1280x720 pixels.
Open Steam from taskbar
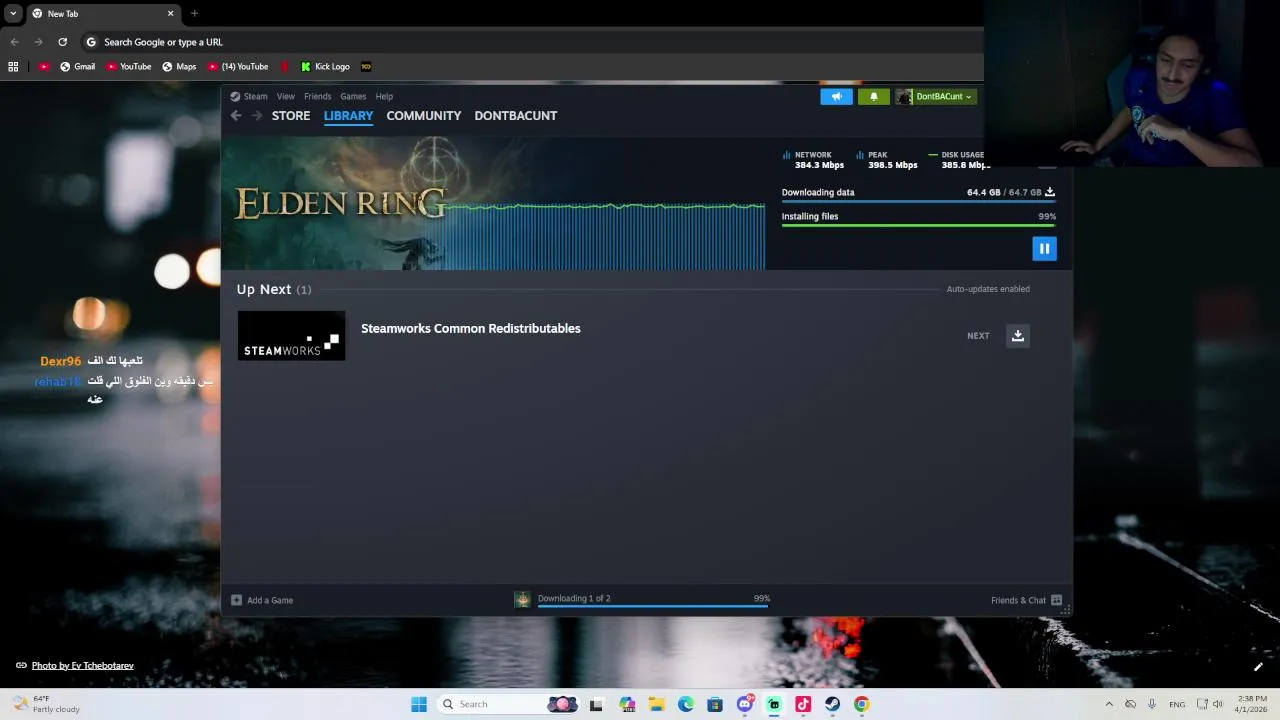pos(832,704)
